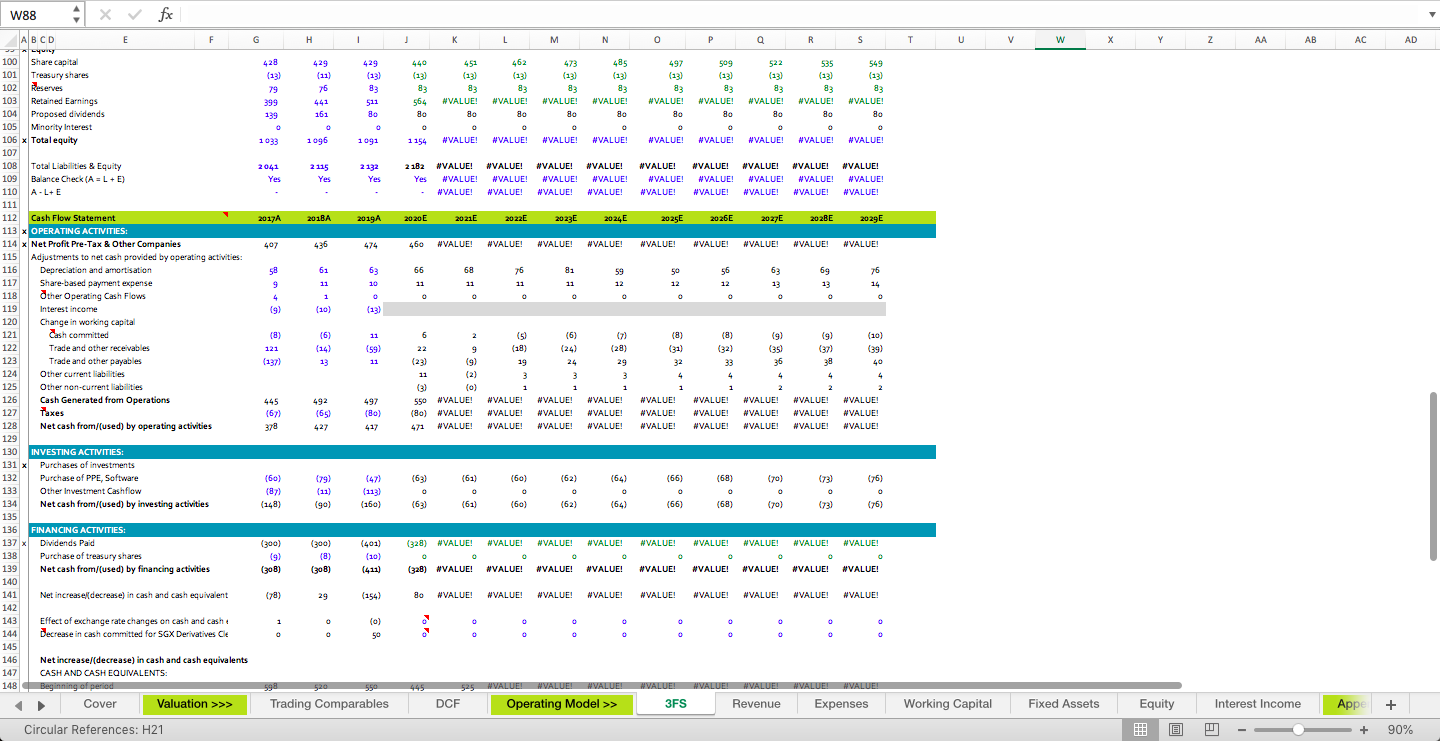The height and width of the screenshot is (741, 1440).
Task: Click Trade and other receivables label
Action: coord(99,348)
